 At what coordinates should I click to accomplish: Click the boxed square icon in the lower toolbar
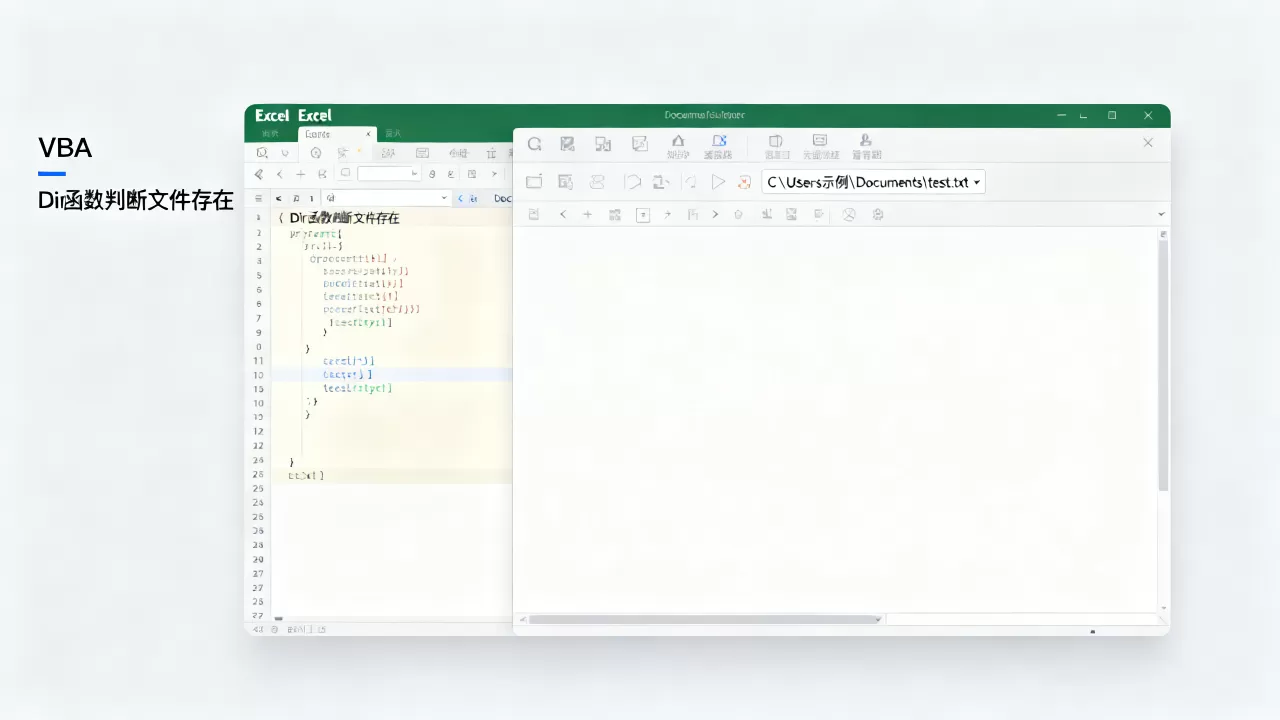(643, 214)
